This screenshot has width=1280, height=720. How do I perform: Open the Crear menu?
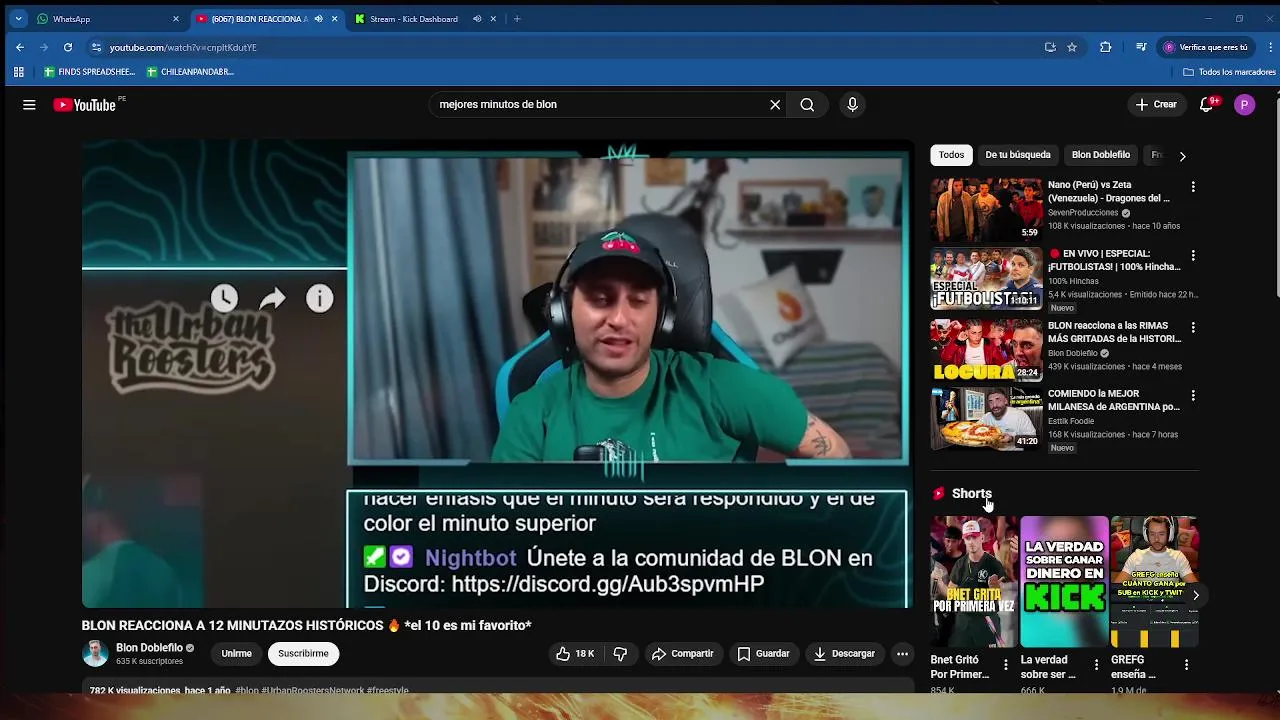[x=1156, y=105]
